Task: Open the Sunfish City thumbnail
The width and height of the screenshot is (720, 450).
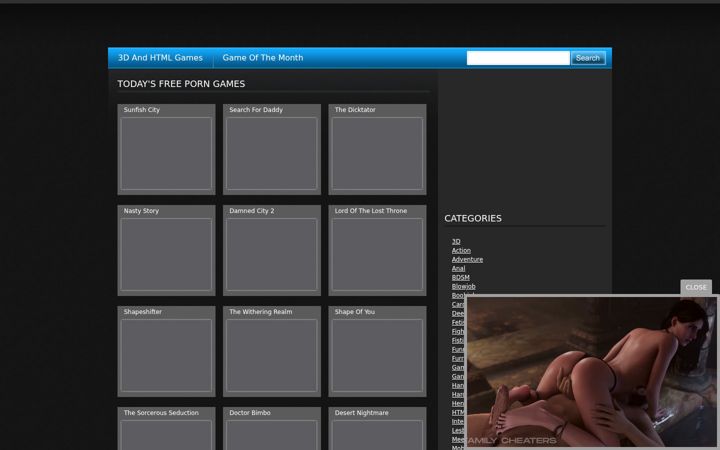Action: (x=166, y=153)
